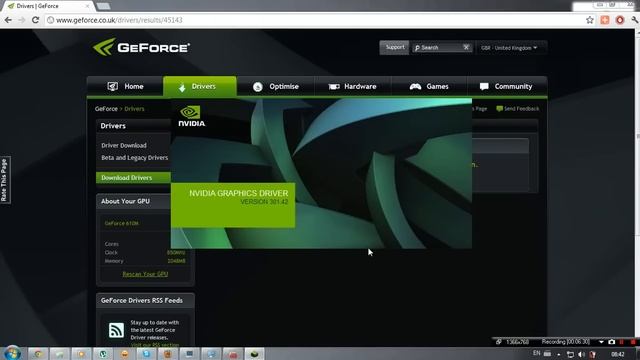Screen dimensions: 640x360
Task: Click the Chrome taskbar icon
Action: point(38,354)
